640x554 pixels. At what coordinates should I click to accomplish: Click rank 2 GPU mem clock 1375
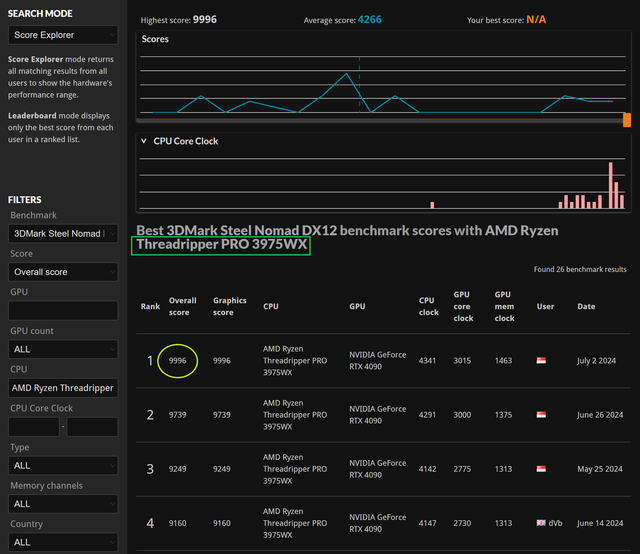pos(503,415)
